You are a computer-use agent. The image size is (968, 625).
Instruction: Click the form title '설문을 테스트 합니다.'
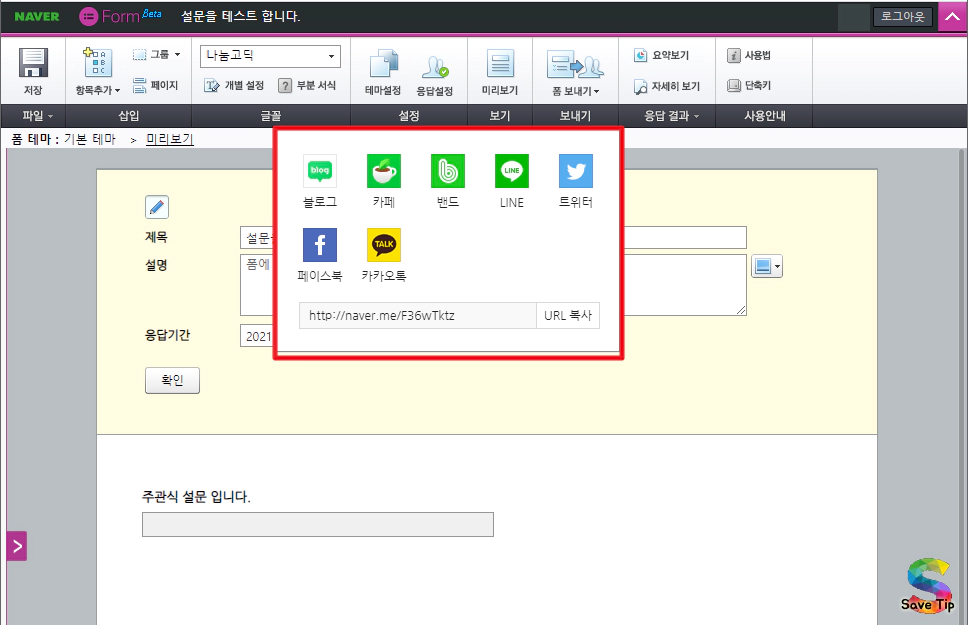(240, 17)
